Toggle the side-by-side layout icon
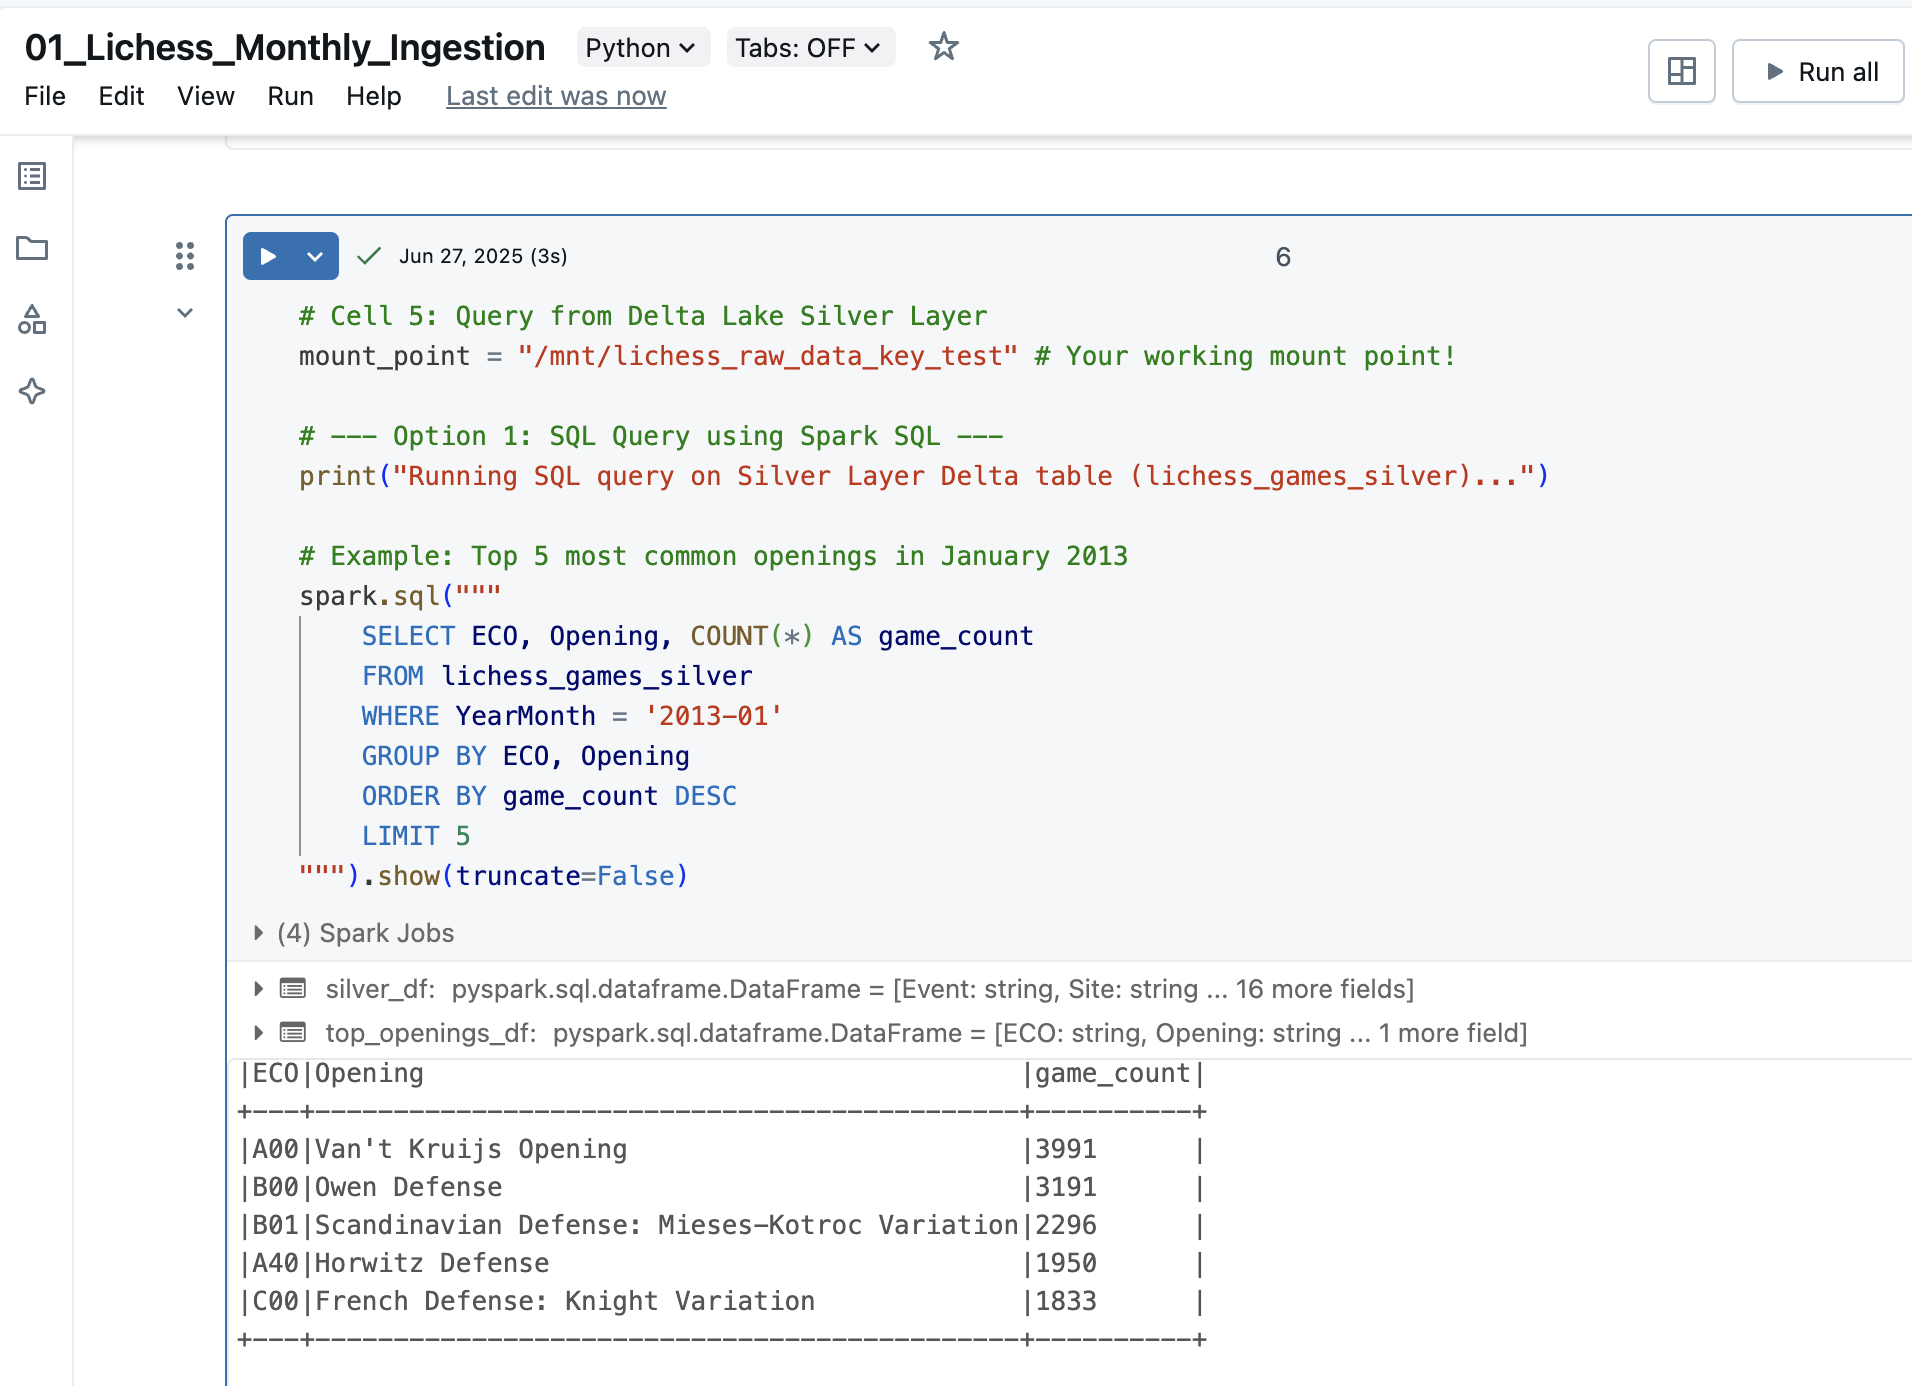Screen dimensions: 1912x1386 1682,71
